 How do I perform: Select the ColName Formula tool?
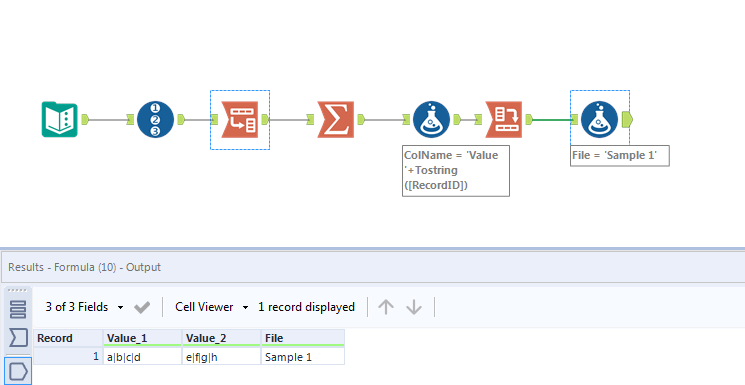coord(431,119)
